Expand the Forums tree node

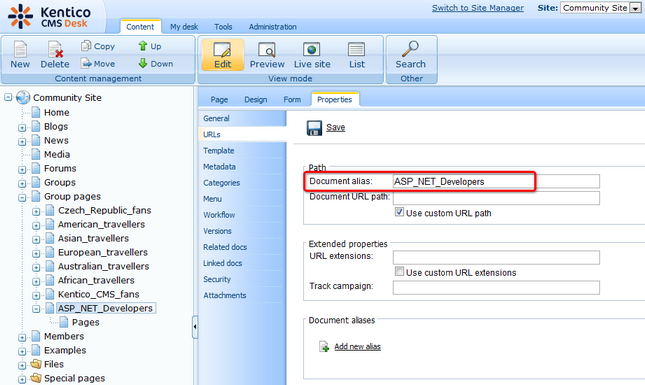22,169
